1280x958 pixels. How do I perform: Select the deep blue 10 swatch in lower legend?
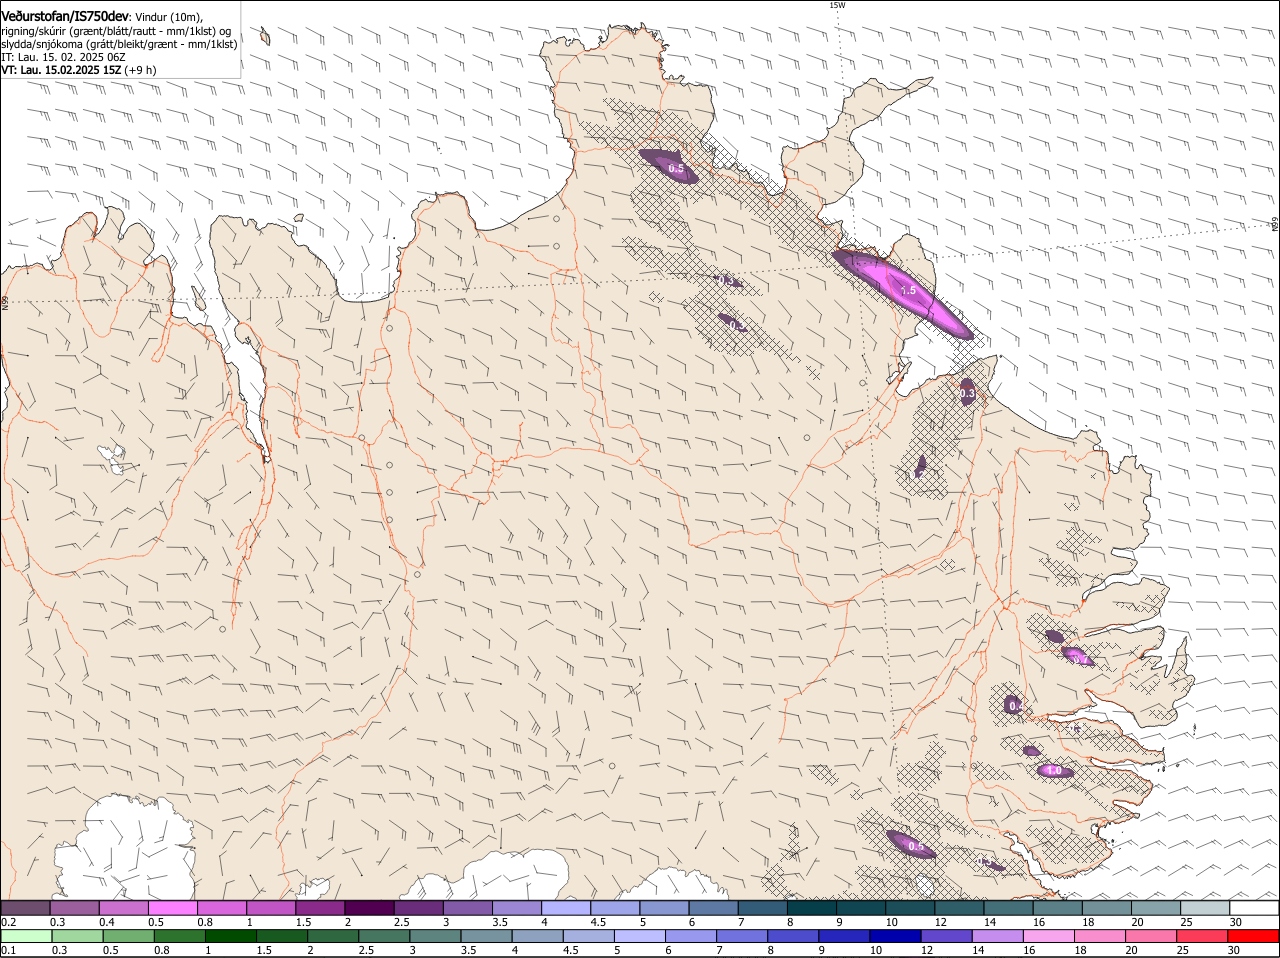point(896,936)
